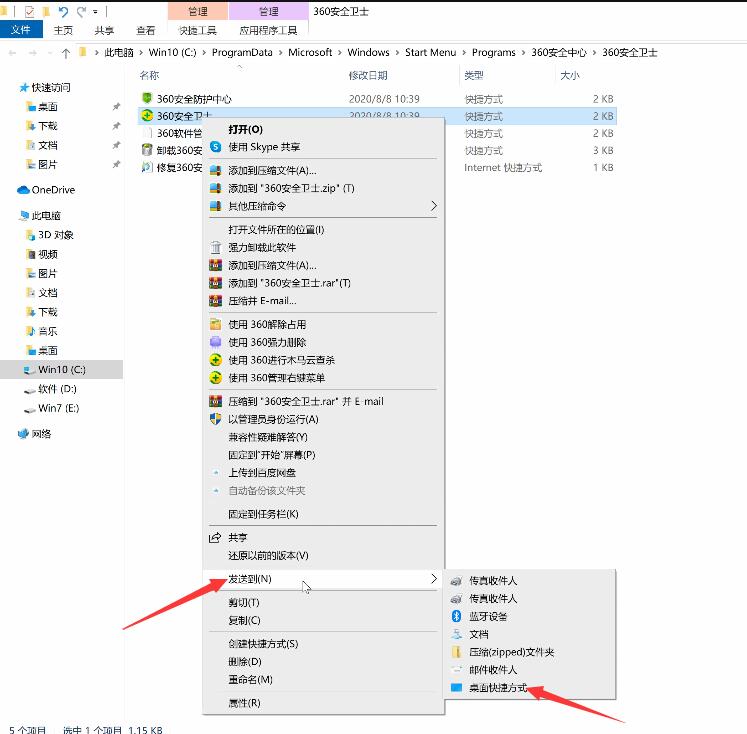Open the 快捷工具 ribbon tab

(198, 30)
